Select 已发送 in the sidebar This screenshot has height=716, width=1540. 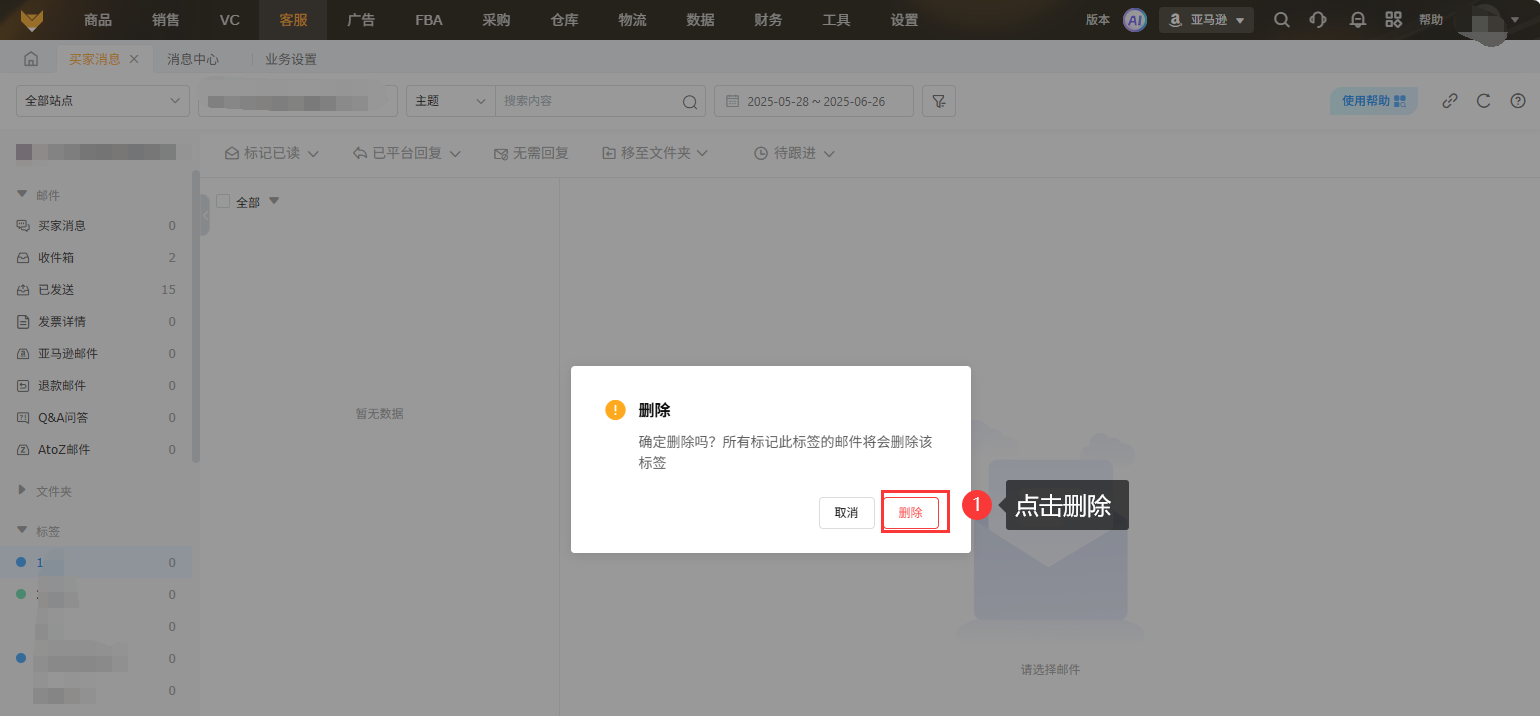(x=96, y=290)
